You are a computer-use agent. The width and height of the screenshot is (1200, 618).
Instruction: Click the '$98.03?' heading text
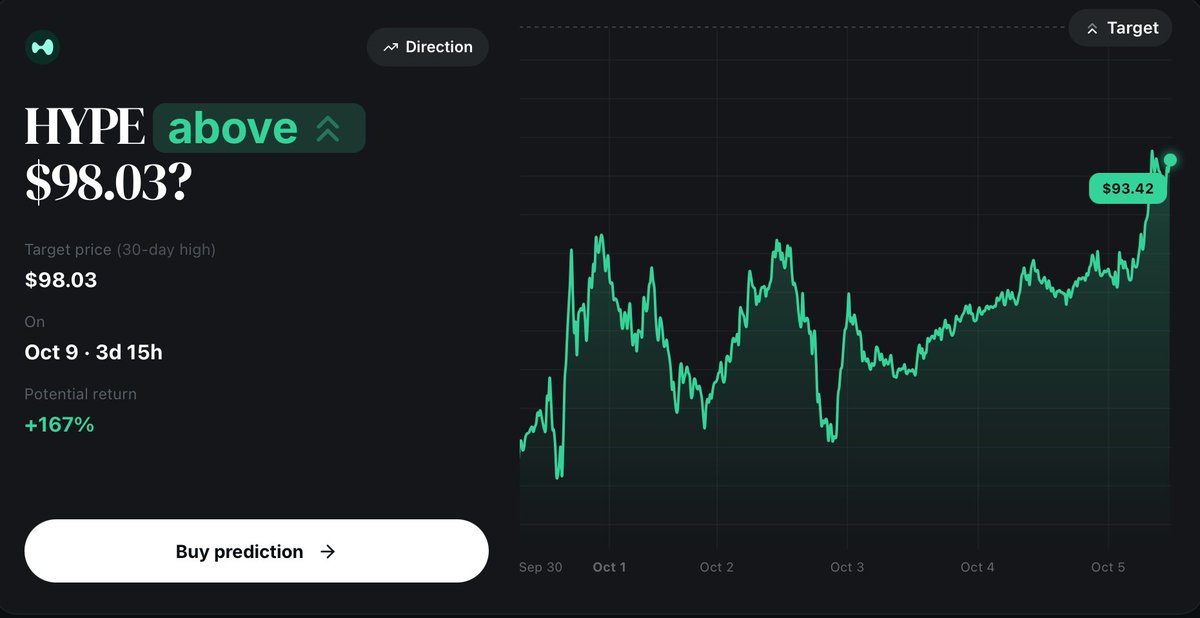(x=107, y=181)
